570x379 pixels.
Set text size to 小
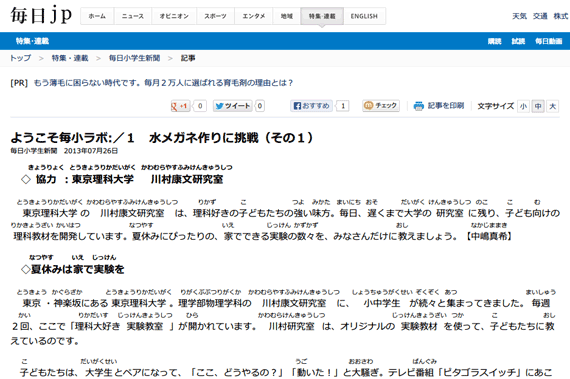click(x=523, y=106)
